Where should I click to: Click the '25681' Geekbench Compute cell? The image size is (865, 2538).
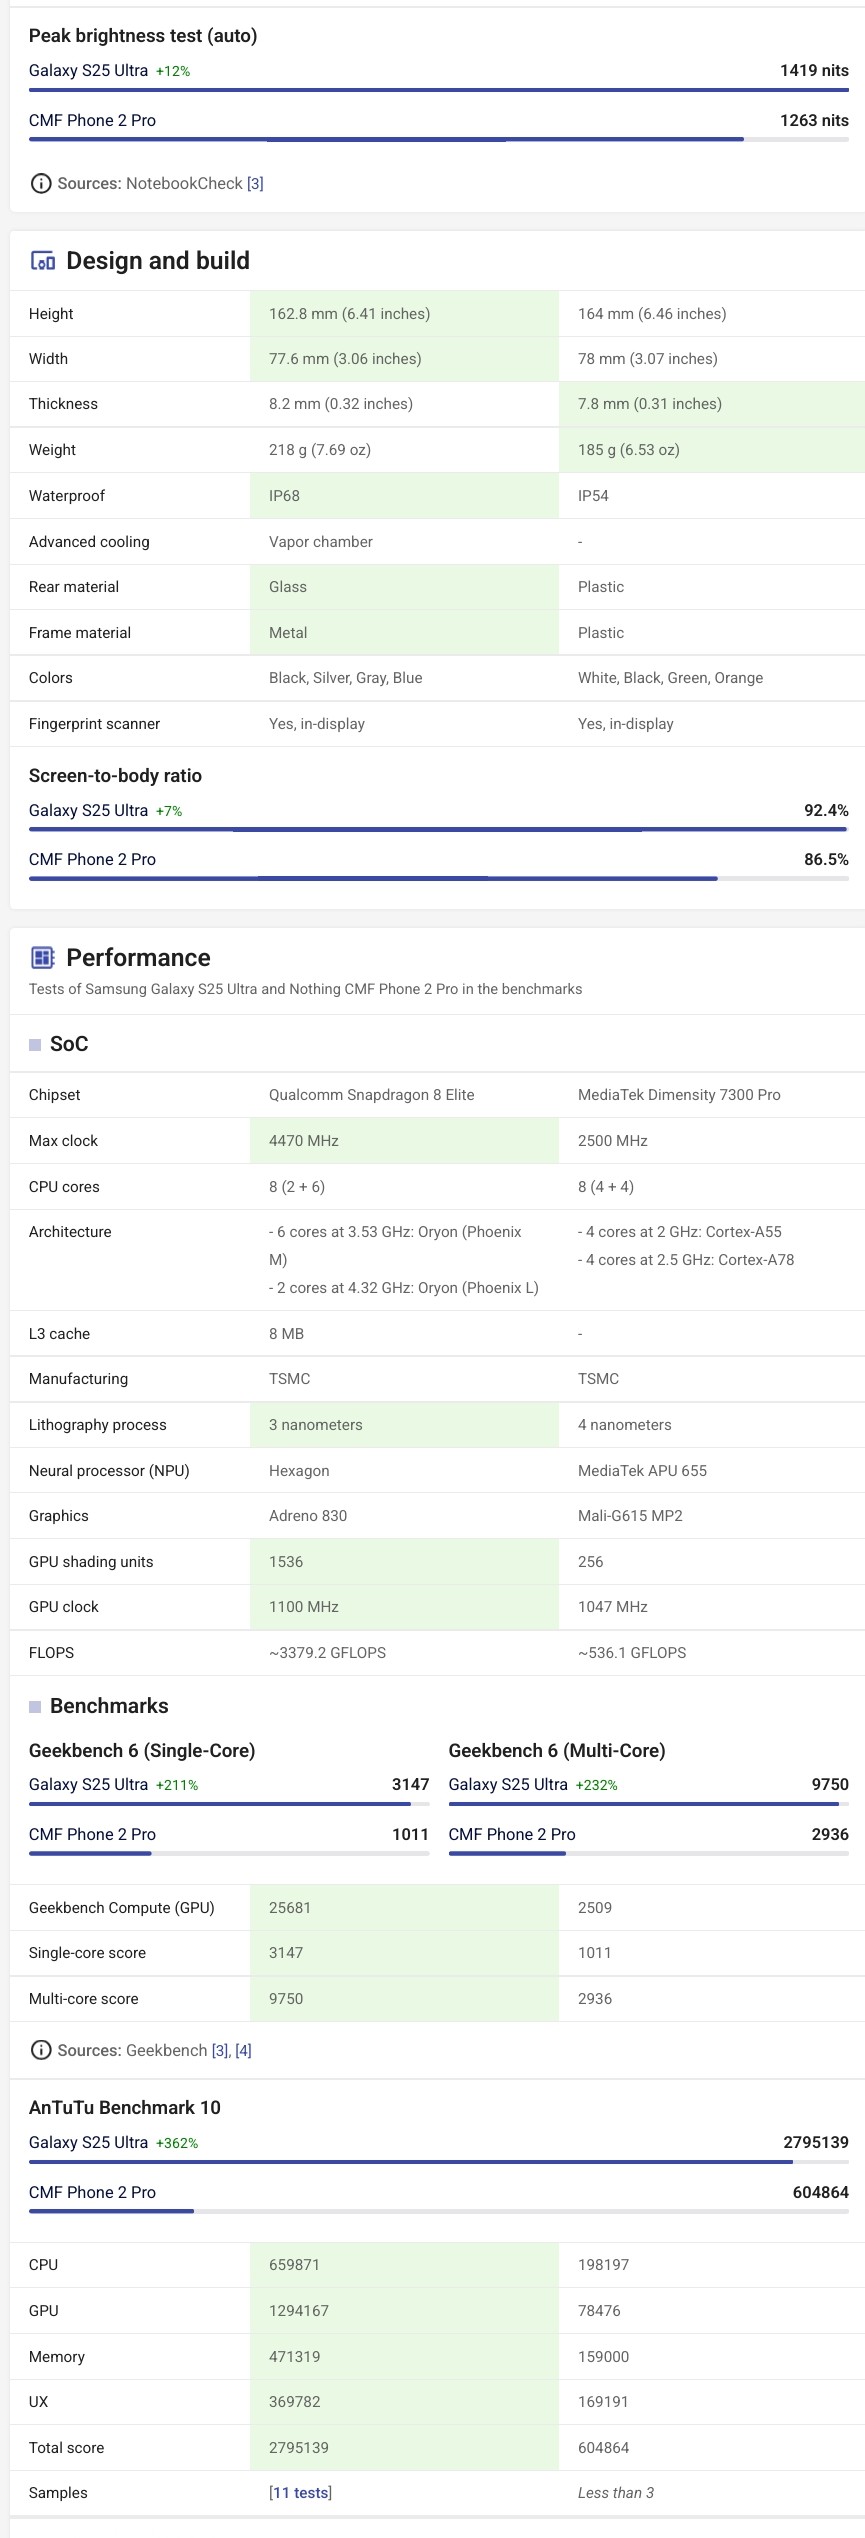pyautogui.click(x=404, y=1908)
